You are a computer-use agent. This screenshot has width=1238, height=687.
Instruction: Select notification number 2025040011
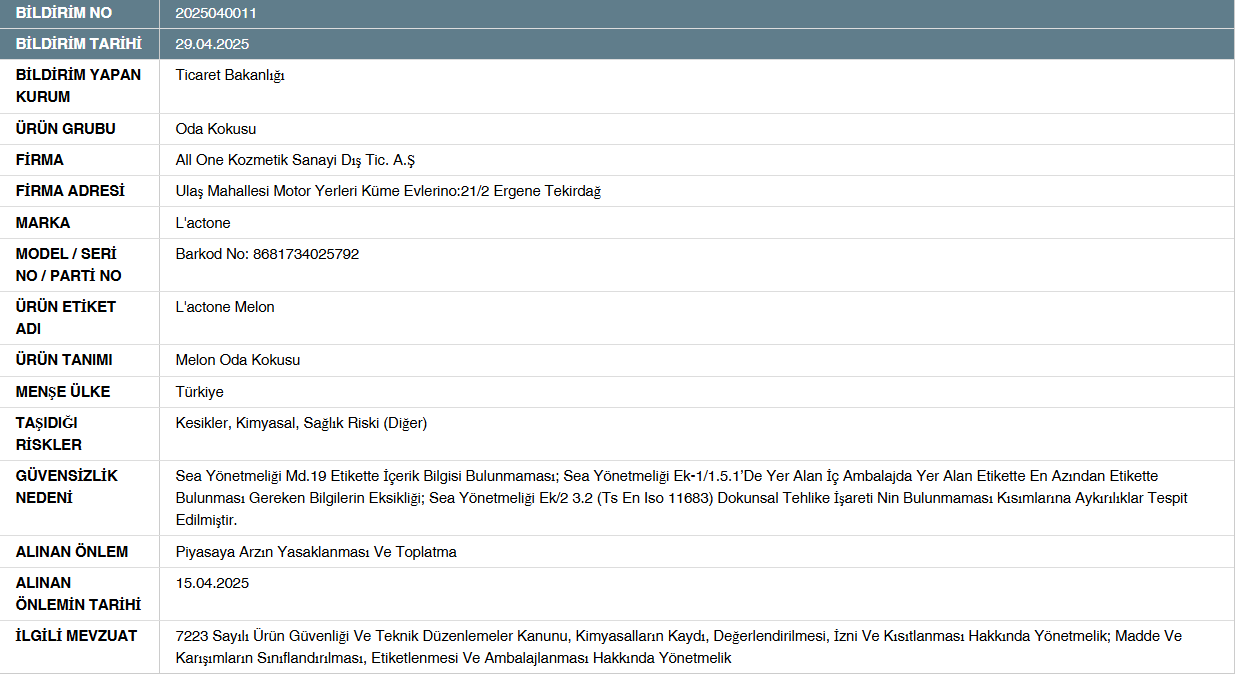pyautogui.click(x=214, y=13)
